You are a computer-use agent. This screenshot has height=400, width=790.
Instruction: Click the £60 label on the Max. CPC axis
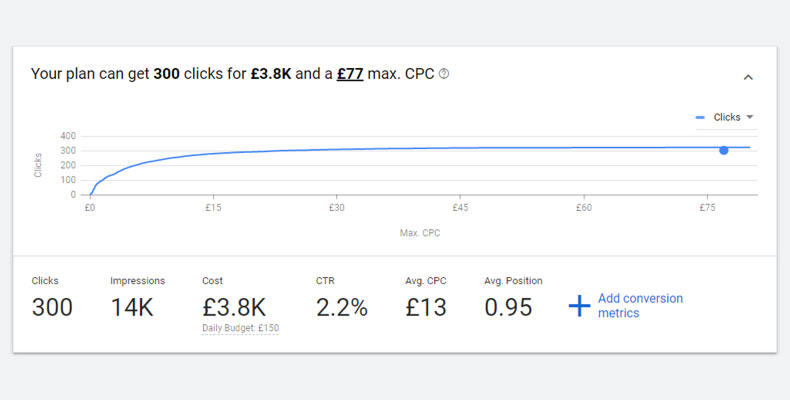584,208
